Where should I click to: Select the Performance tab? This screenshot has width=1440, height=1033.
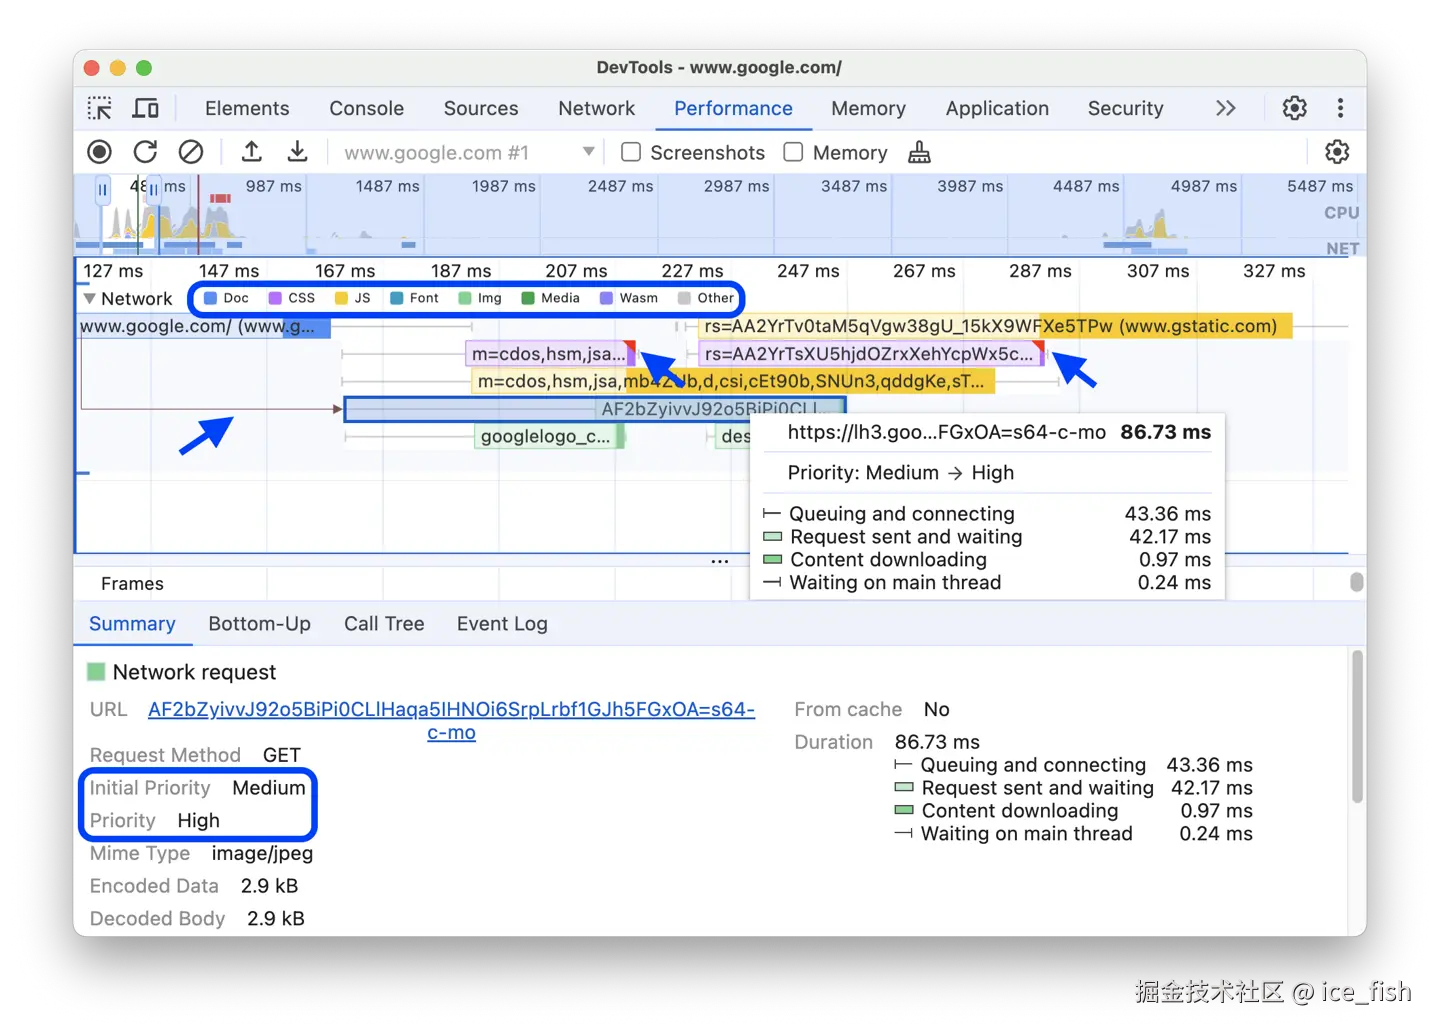(733, 108)
